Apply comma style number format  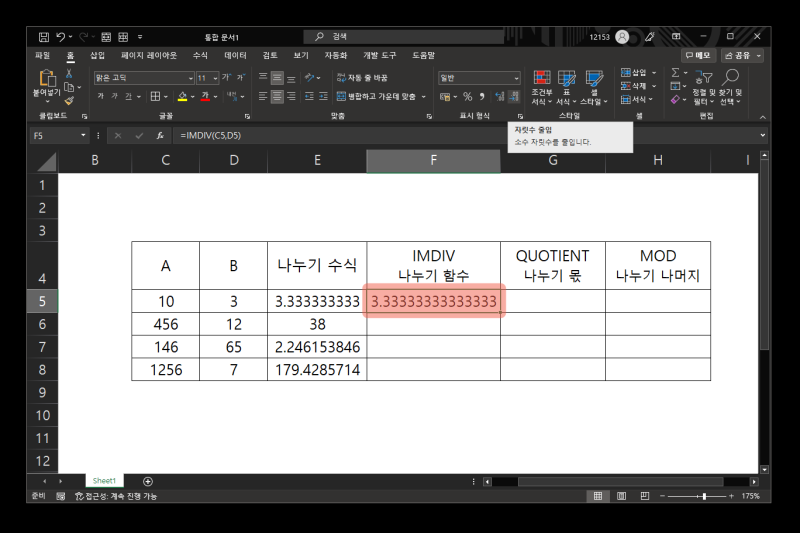tap(482, 96)
